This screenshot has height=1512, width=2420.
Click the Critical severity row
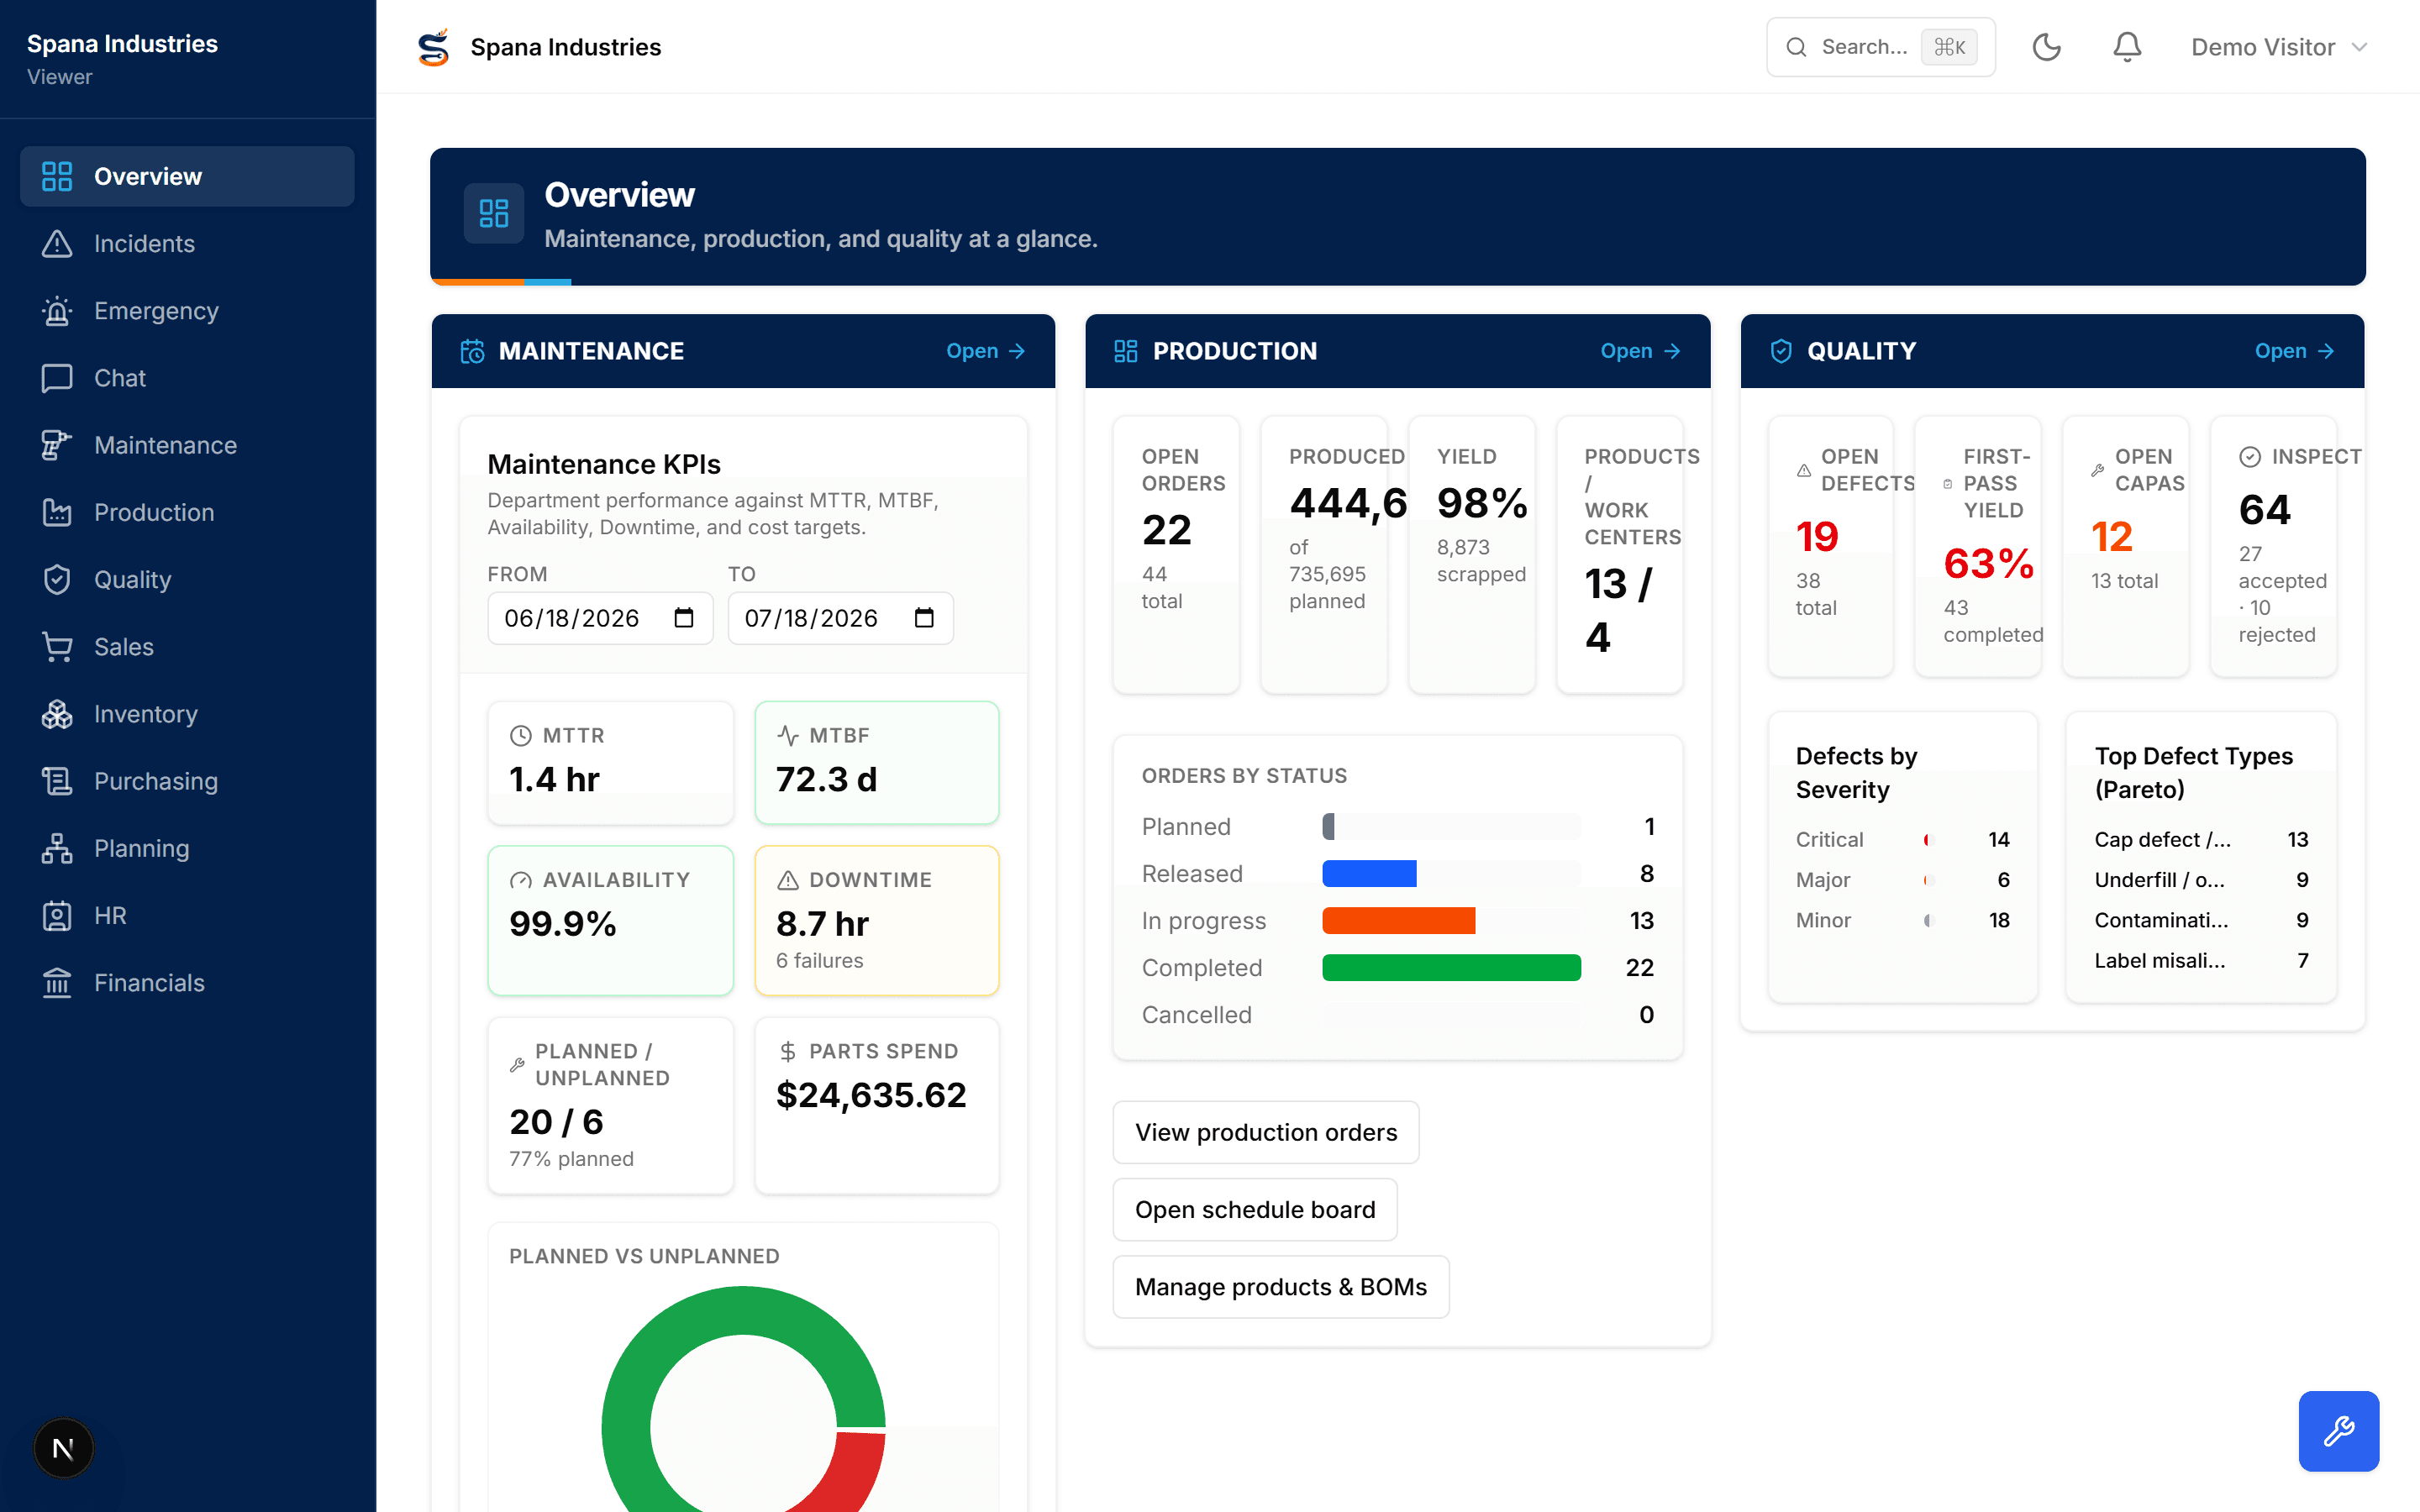(1902, 839)
